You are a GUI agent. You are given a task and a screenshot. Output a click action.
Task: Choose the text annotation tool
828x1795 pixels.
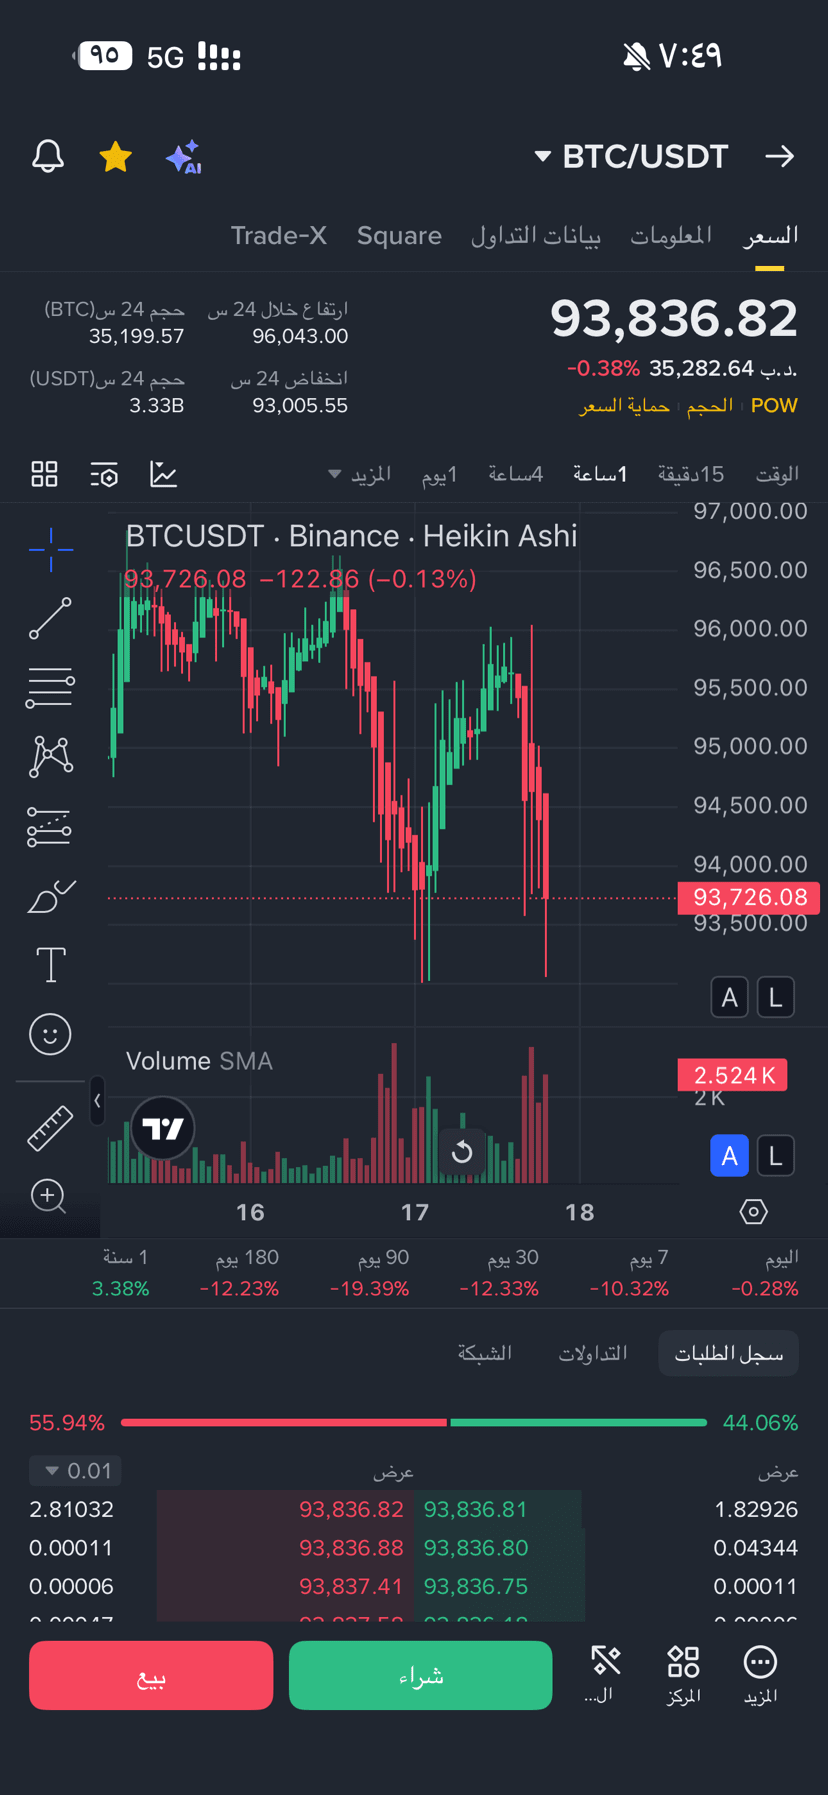coord(50,965)
